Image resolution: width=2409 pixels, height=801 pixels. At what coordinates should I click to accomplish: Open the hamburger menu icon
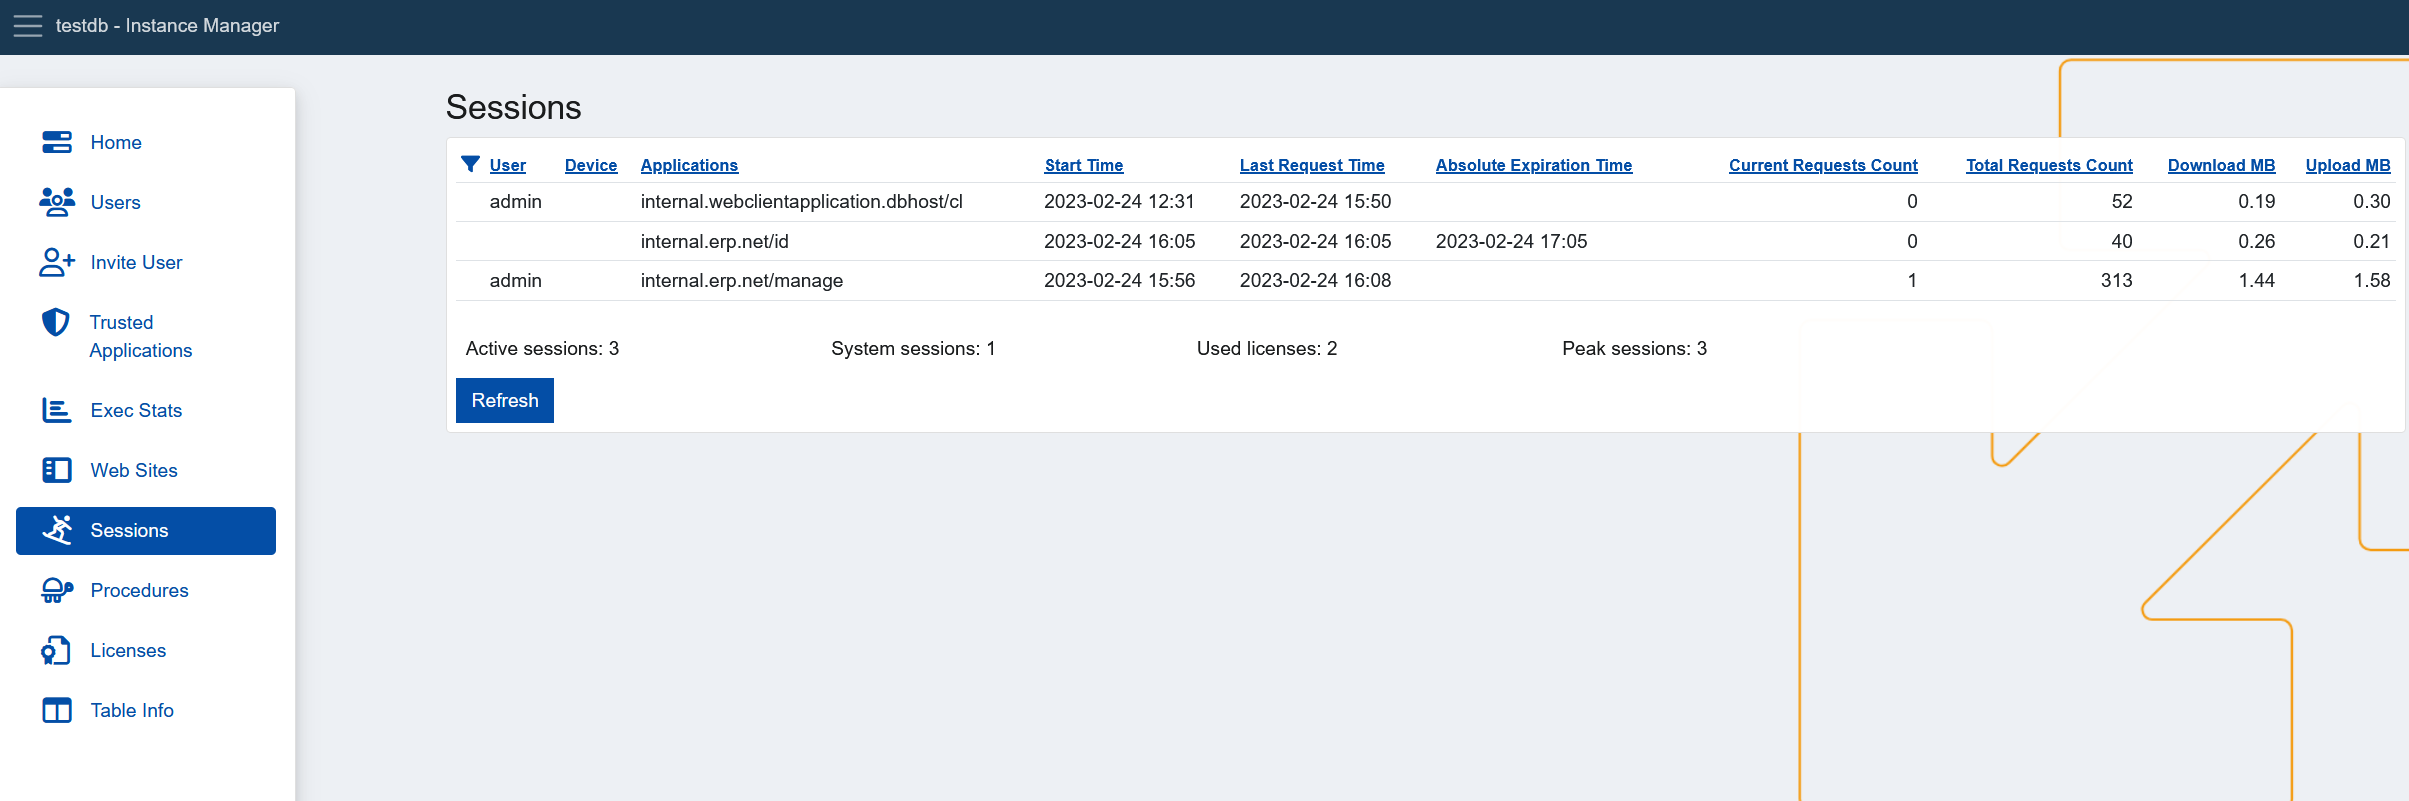pyautogui.click(x=28, y=26)
